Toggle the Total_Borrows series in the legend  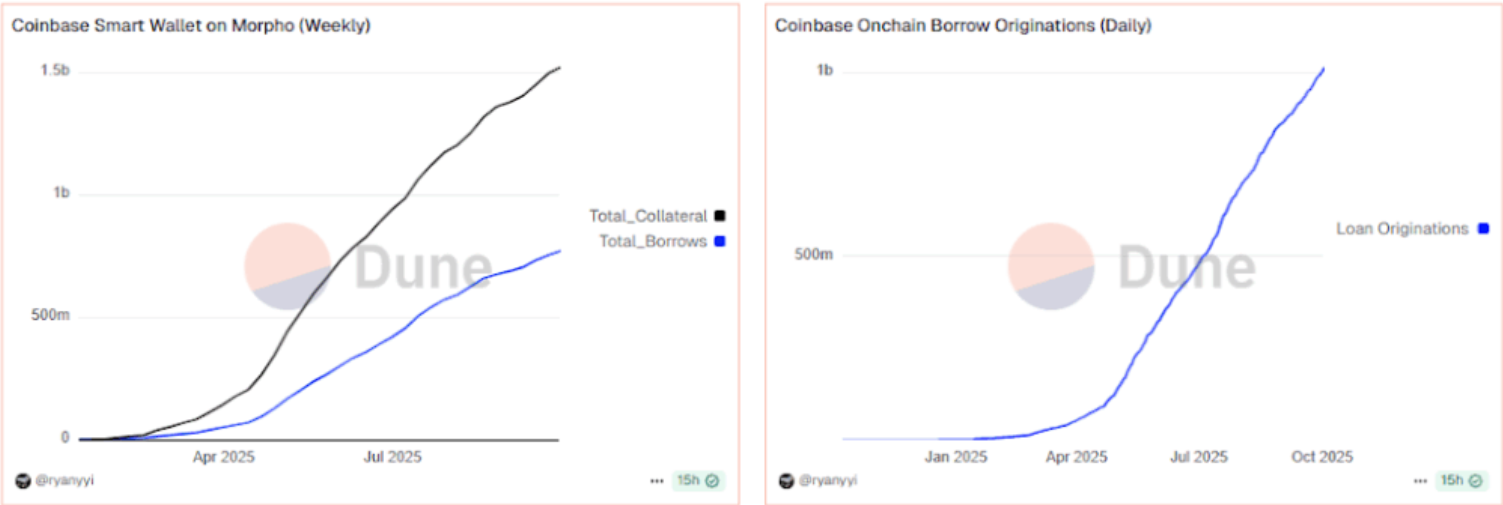(x=653, y=241)
